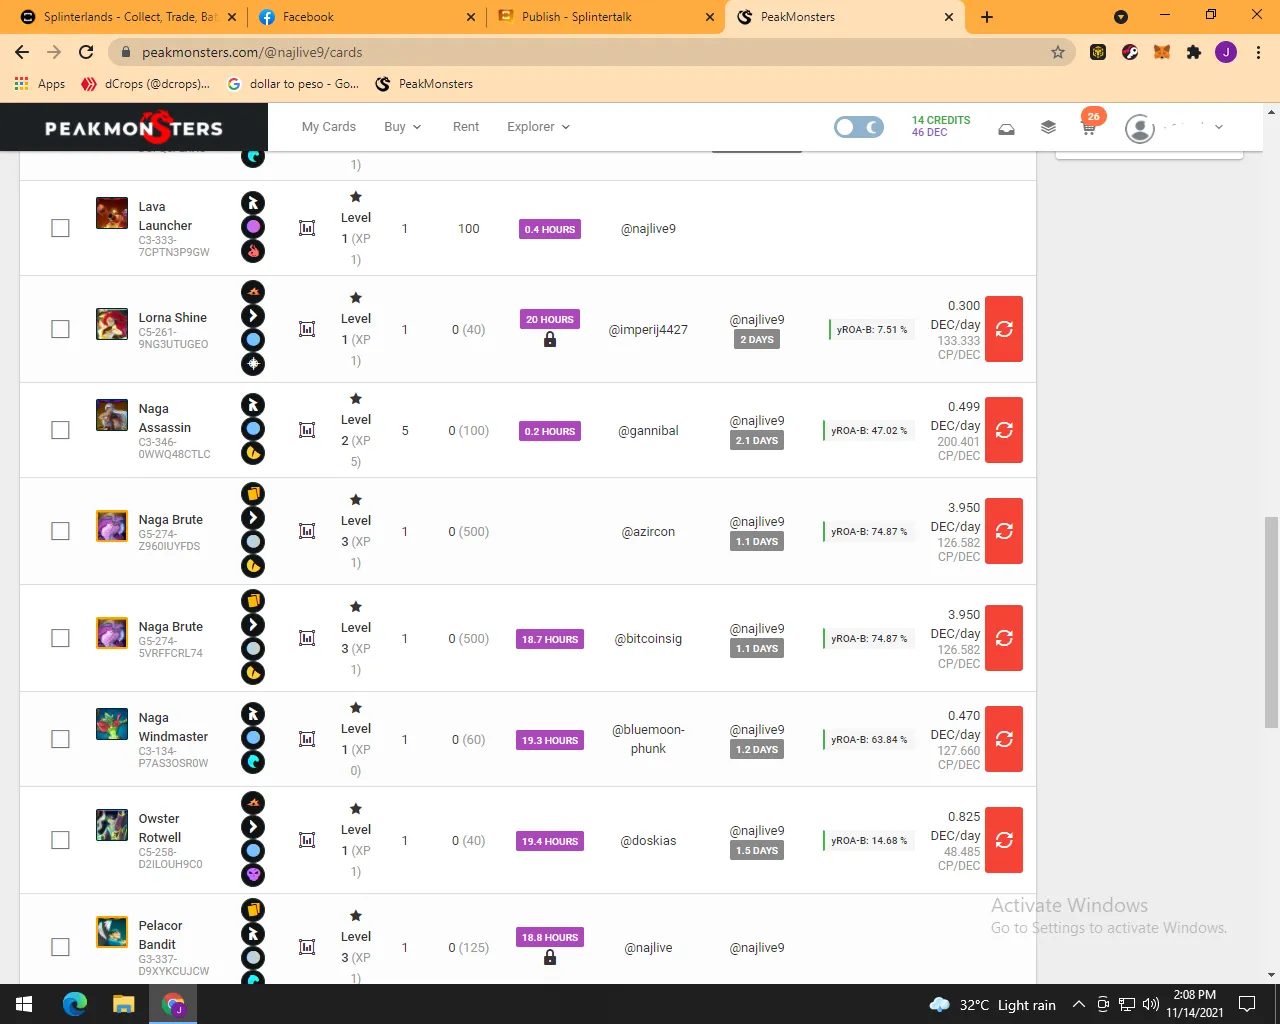Viewport: 1280px width, 1024px height.
Task: Bookmark this page with the star icon
Action: pos(1058,52)
